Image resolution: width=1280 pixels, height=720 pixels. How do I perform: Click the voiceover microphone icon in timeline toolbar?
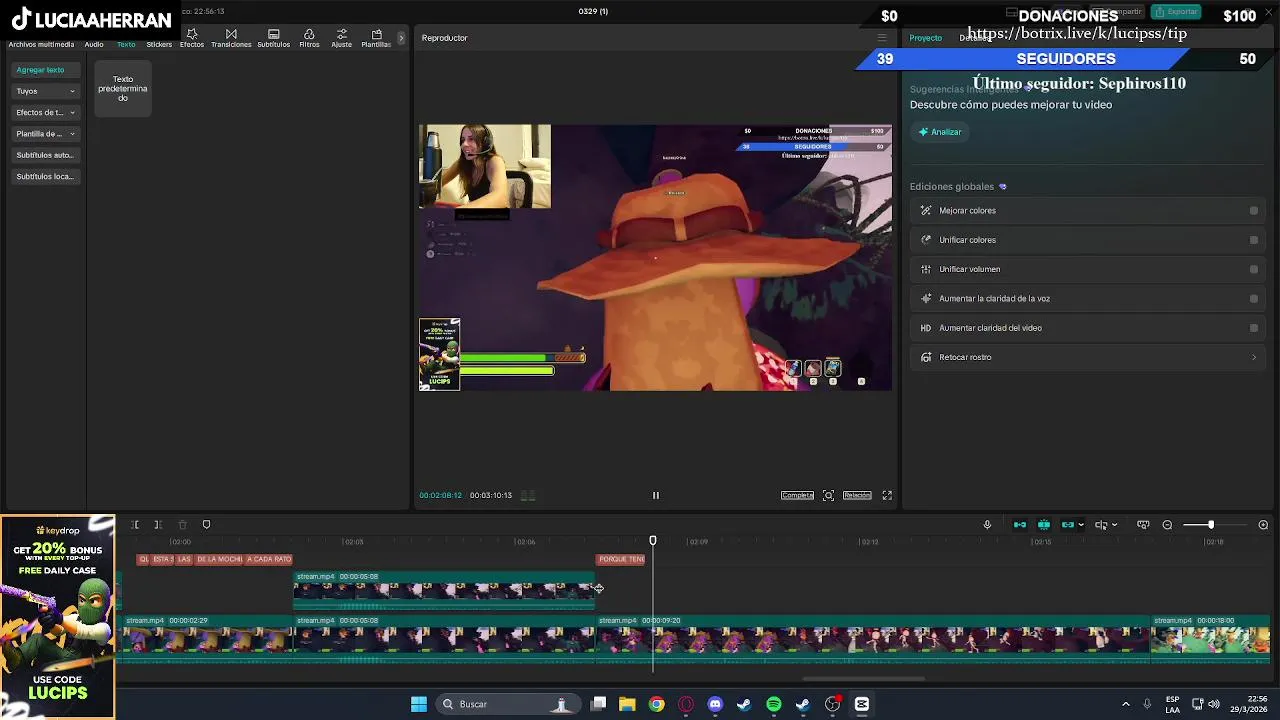click(987, 525)
